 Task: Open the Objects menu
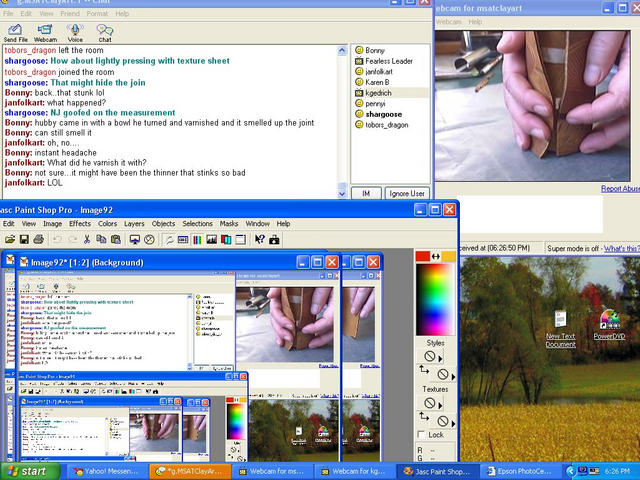[163, 224]
